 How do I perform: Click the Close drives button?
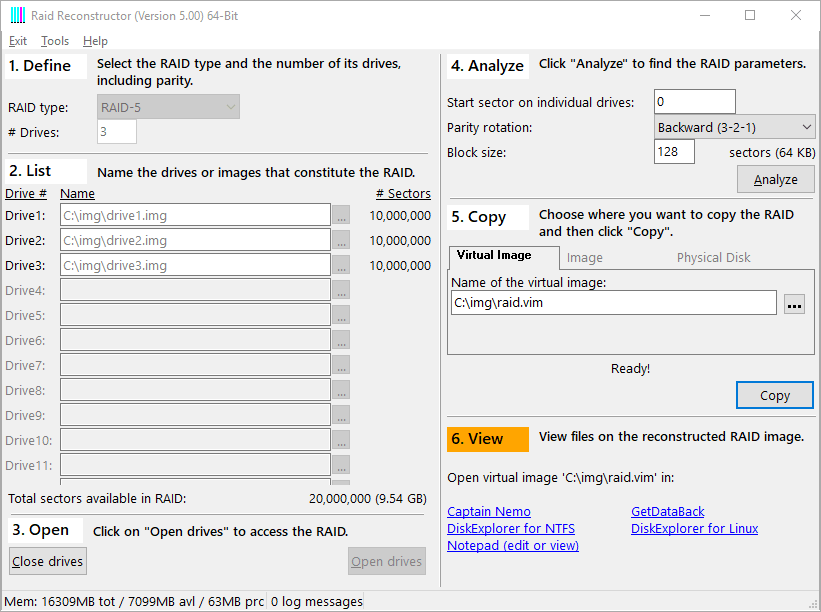pos(48,561)
